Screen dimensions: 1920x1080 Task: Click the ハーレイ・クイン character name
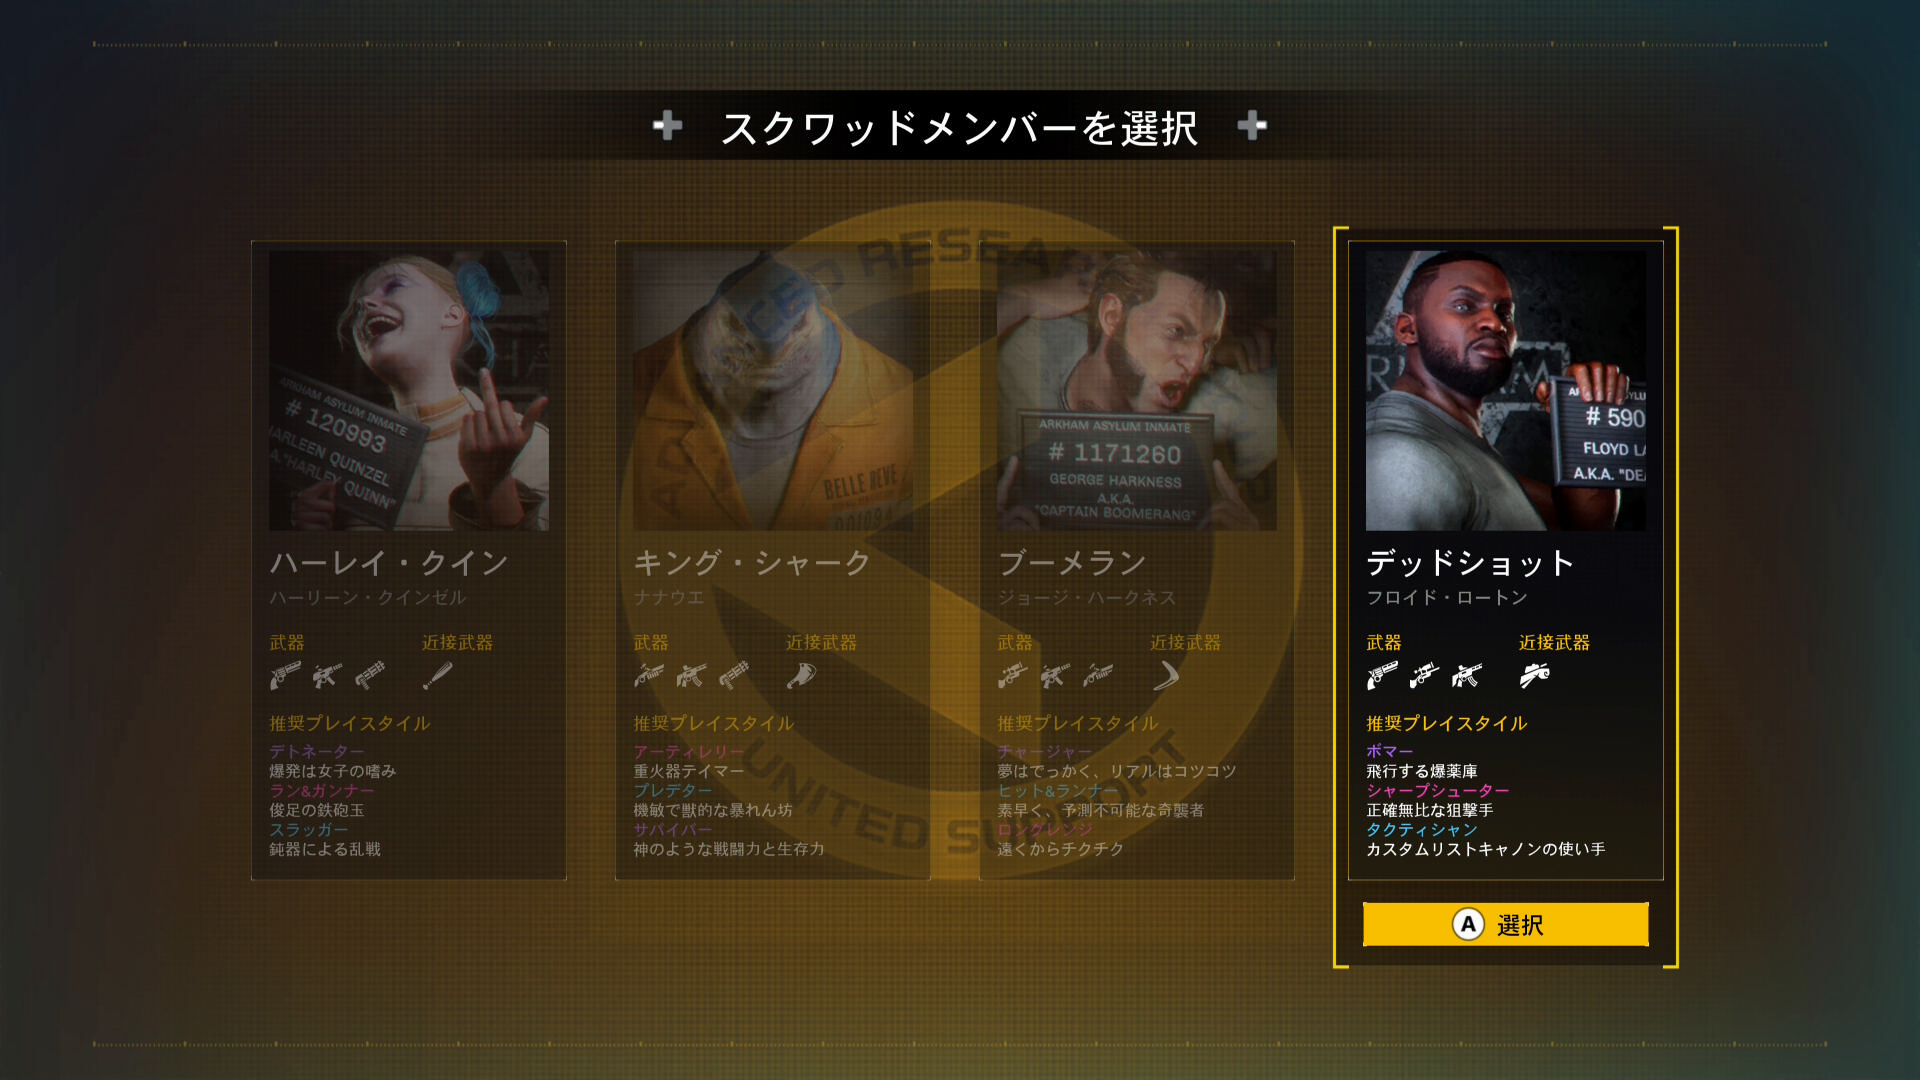tap(389, 563)
